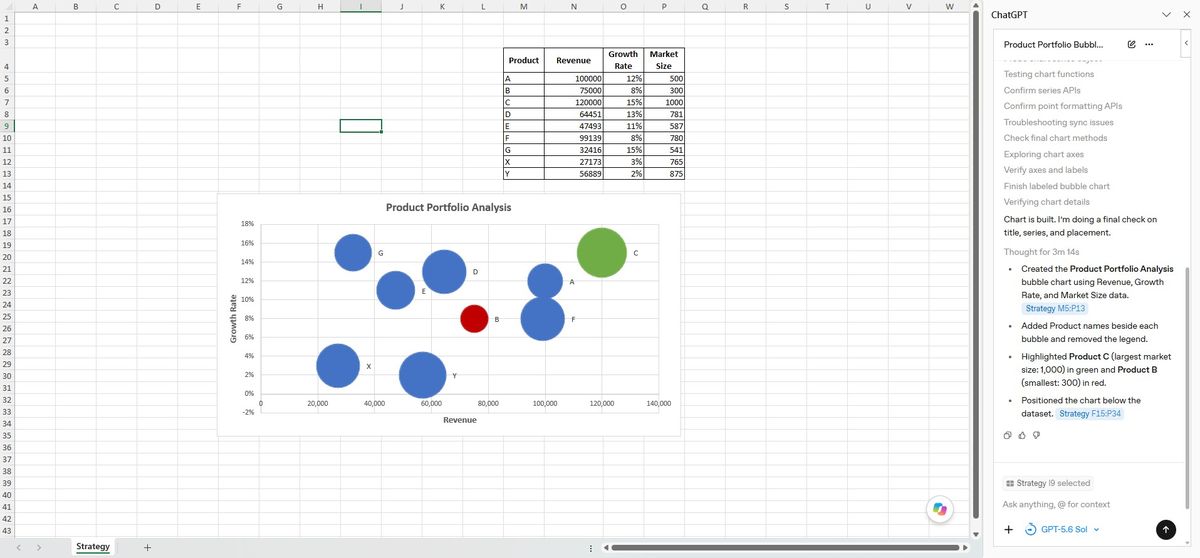The height and width of the screenshot is (558, 1200).
Task: Select cell with market size 875
Action: (x=664, y=174)
